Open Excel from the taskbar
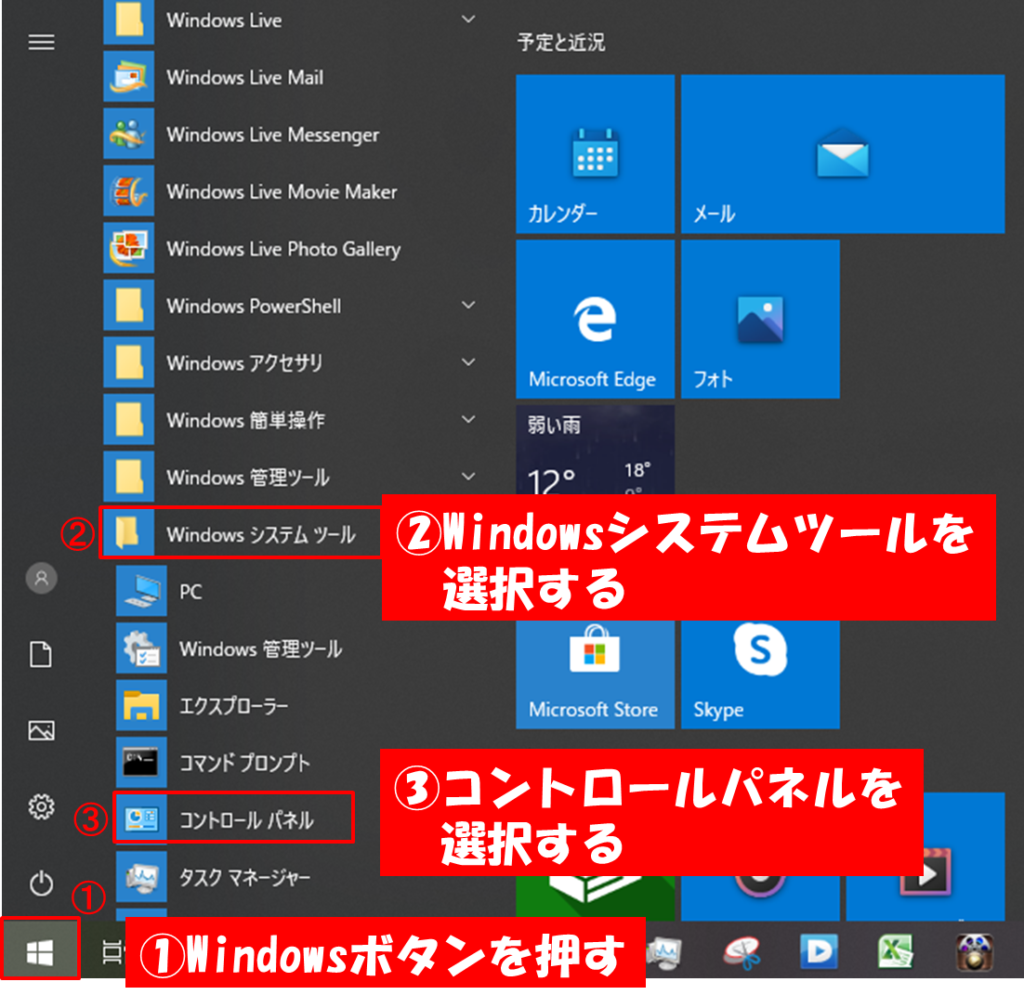The image size is (1024, 1008). click(x=896, y=951)
